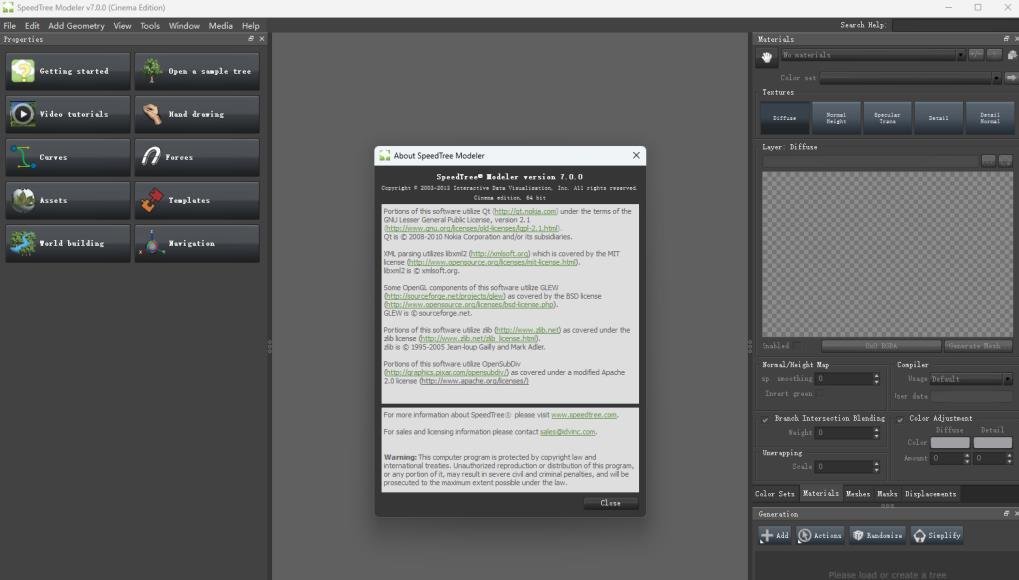Image resolution: width=1019 pixels, height=580 pixels.
Task: Close the About SpeedTree Modeler dialog with X
Action: [x=636, y=155]
